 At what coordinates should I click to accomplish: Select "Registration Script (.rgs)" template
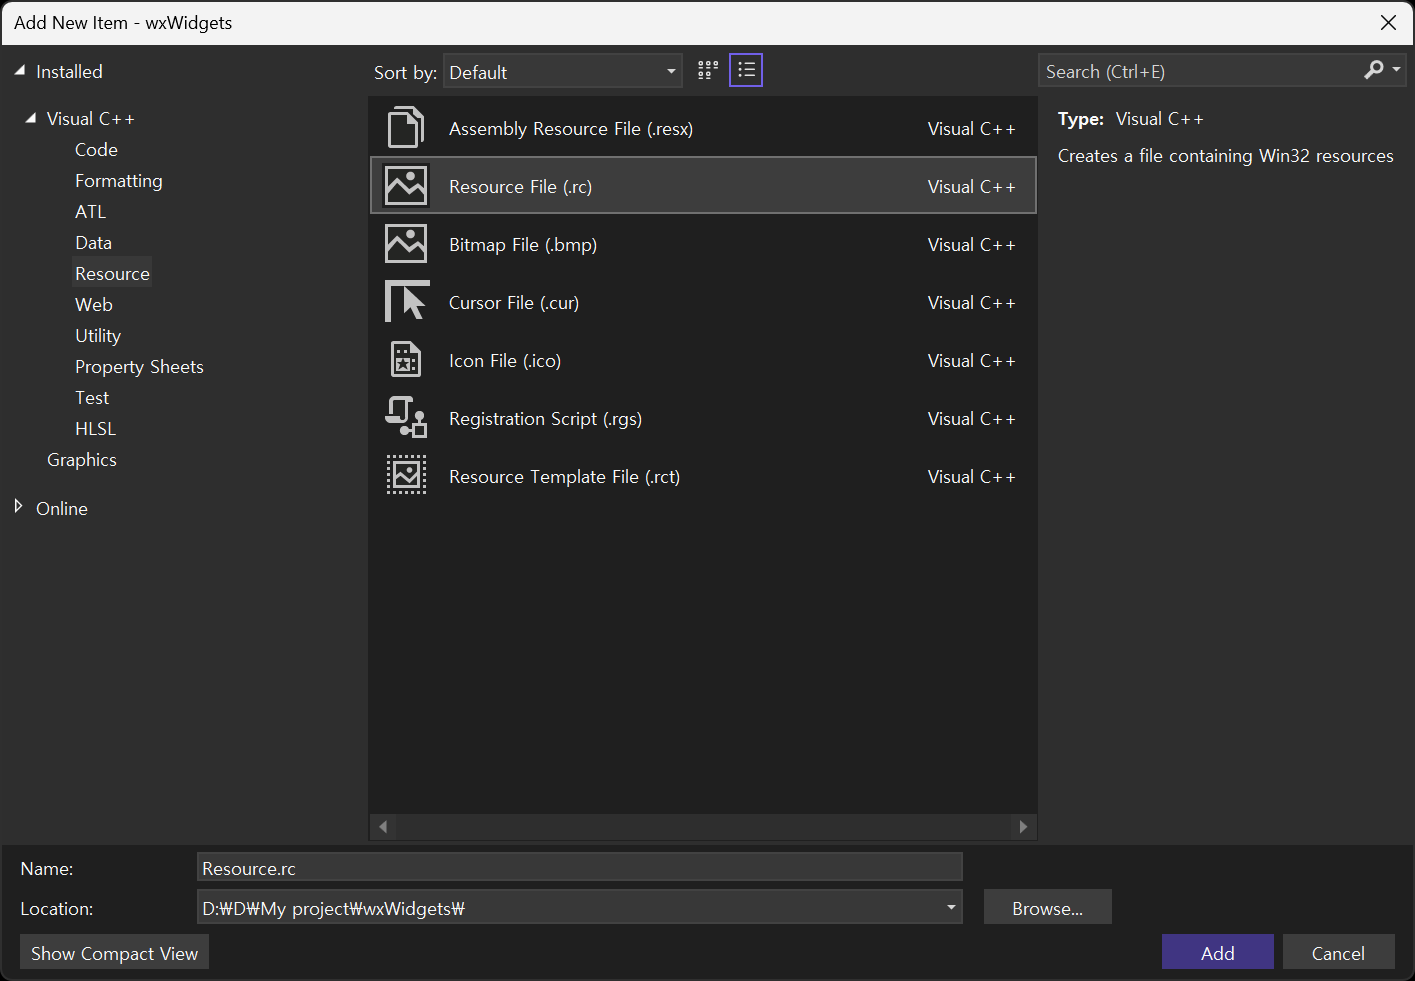click(703, 418)
